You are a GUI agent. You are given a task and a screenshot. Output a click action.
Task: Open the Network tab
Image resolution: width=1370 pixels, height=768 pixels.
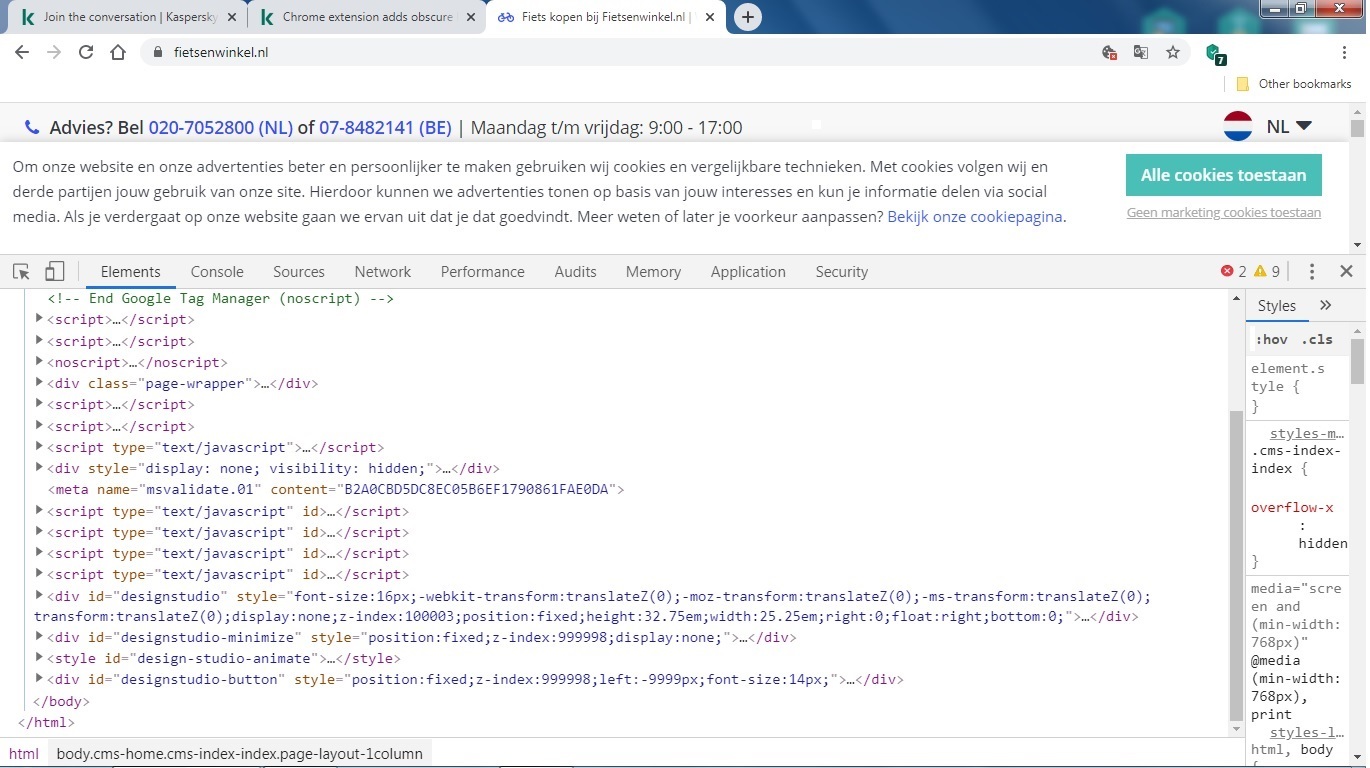coord(382,271)
